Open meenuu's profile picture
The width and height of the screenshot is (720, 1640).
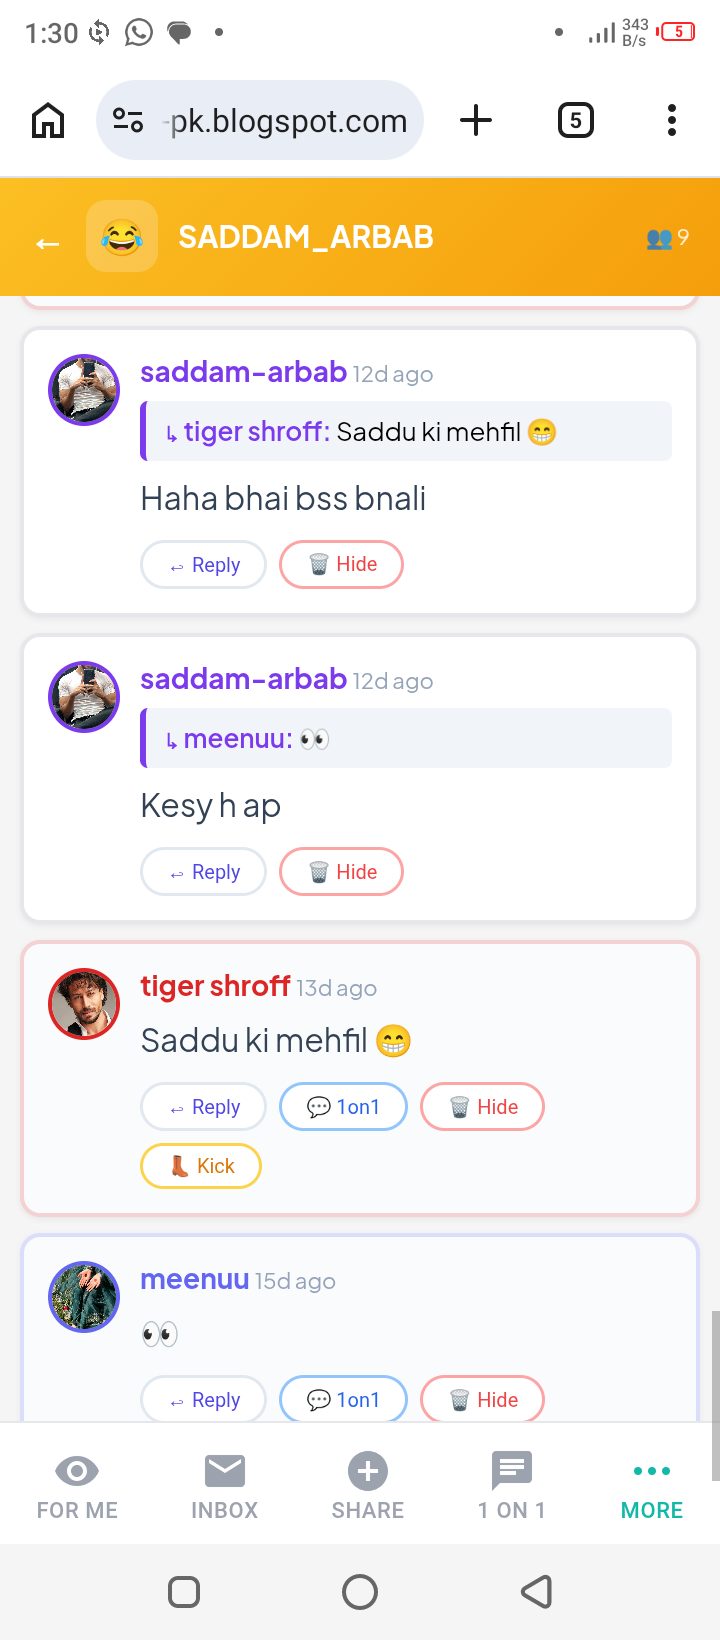[84, 1297]
